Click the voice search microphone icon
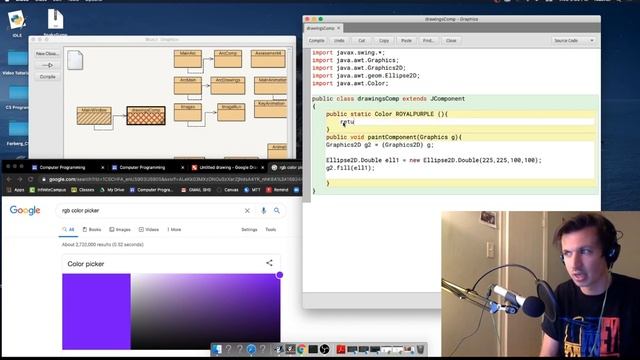The height and width of the screenshot is (360, 640). (x=264, y=211)
